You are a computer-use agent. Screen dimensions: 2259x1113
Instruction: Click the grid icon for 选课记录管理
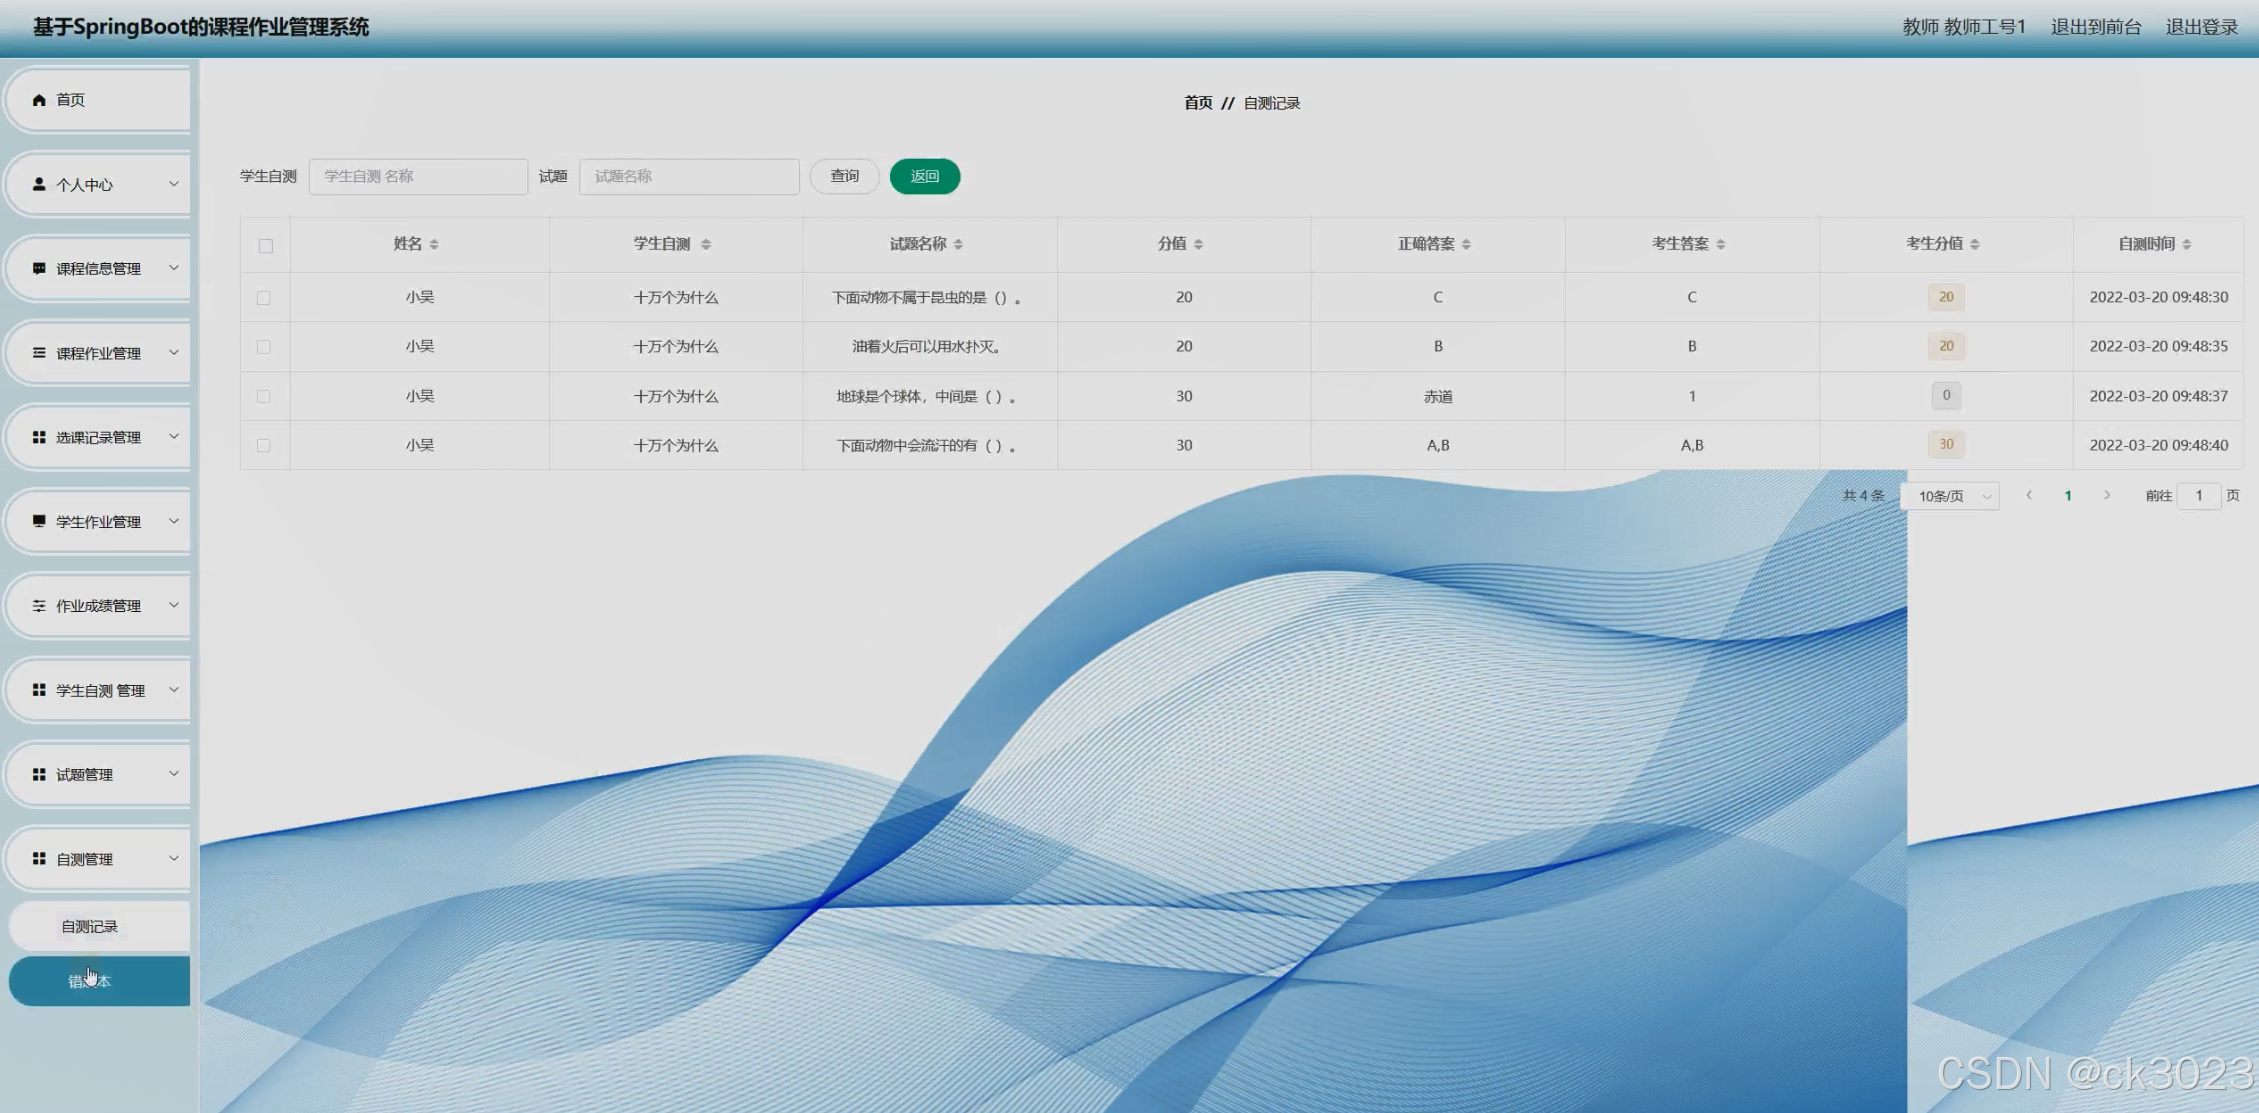(x=39, y=437)
